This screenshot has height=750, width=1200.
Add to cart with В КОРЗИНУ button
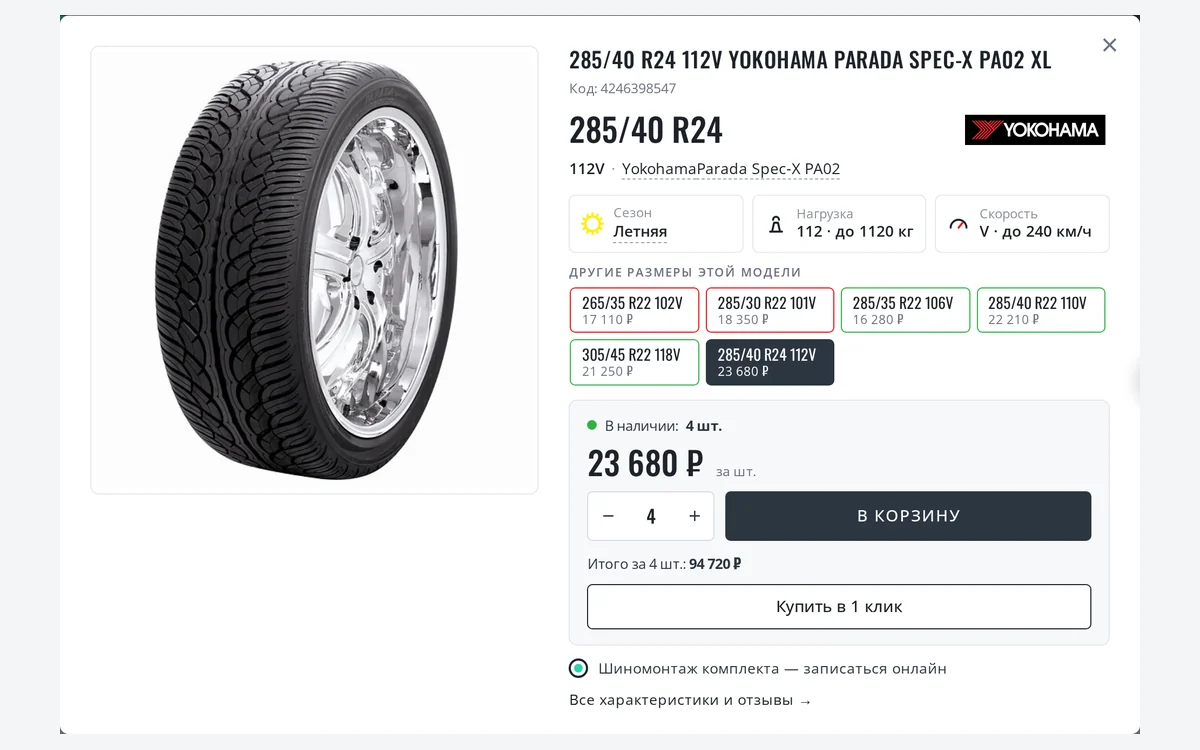point(908,516)
